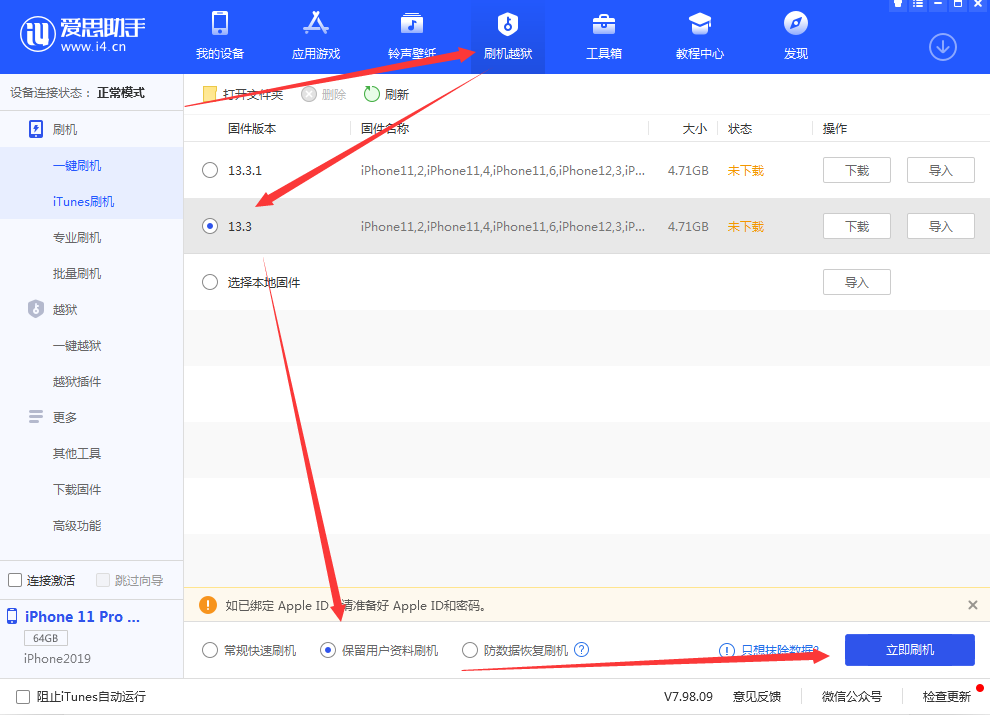Open 高级功能 in the sidebar
Screen dimensions: 990x715
click(77, 526)
